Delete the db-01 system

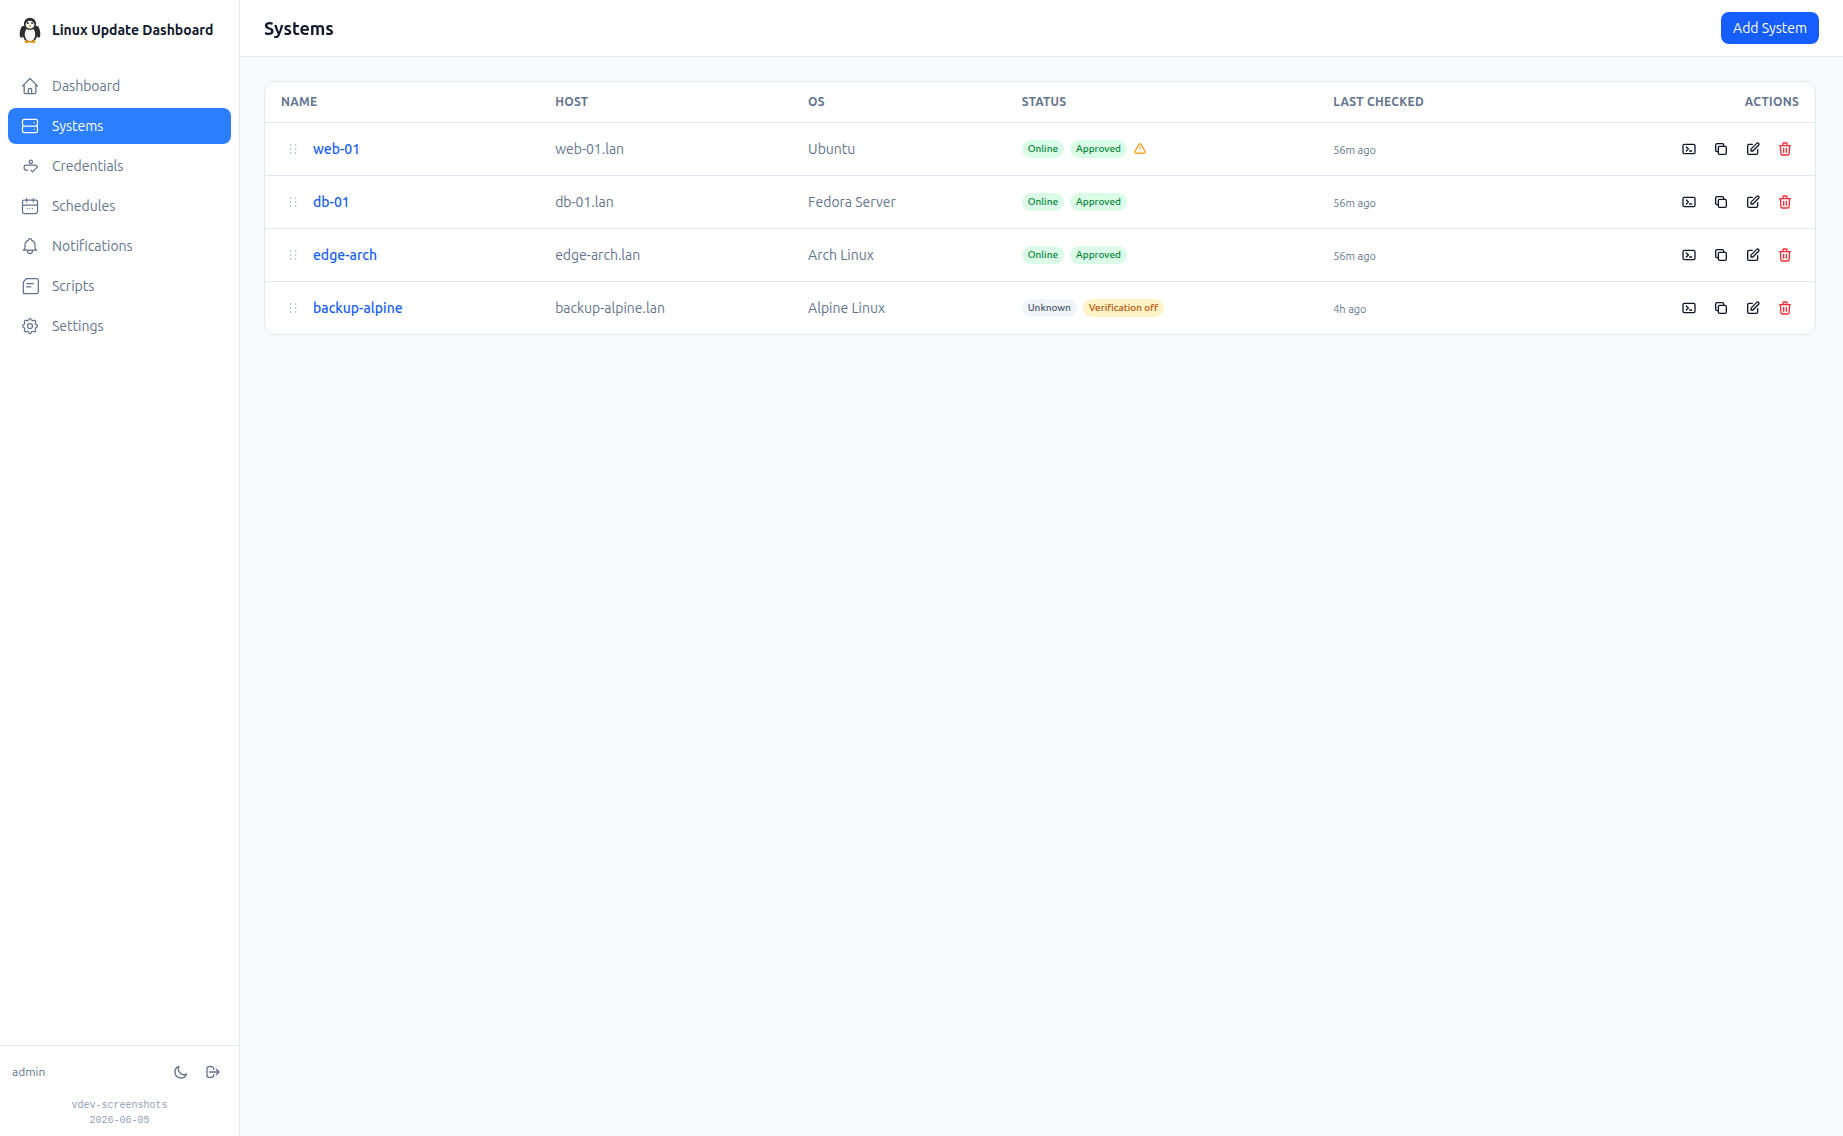(x=1785, y=202)
